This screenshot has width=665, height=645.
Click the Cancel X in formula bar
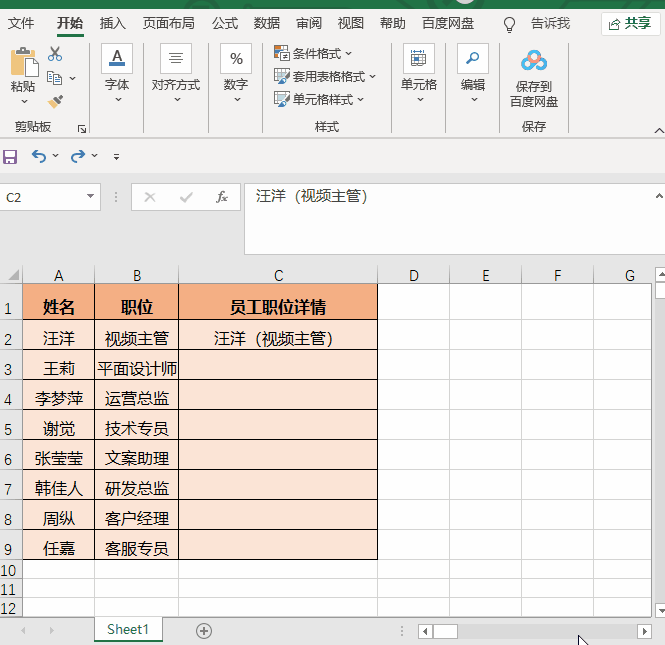pyautogui.click(x=150, y=197)
